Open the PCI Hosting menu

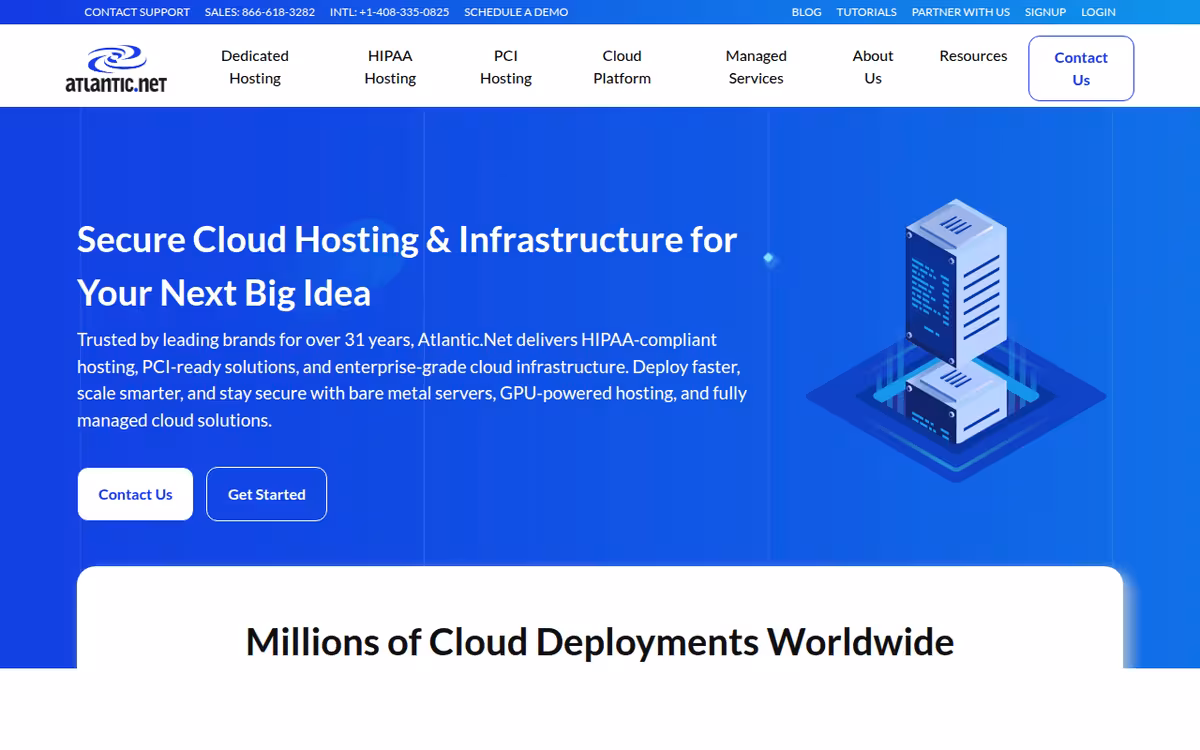[506, 67]
